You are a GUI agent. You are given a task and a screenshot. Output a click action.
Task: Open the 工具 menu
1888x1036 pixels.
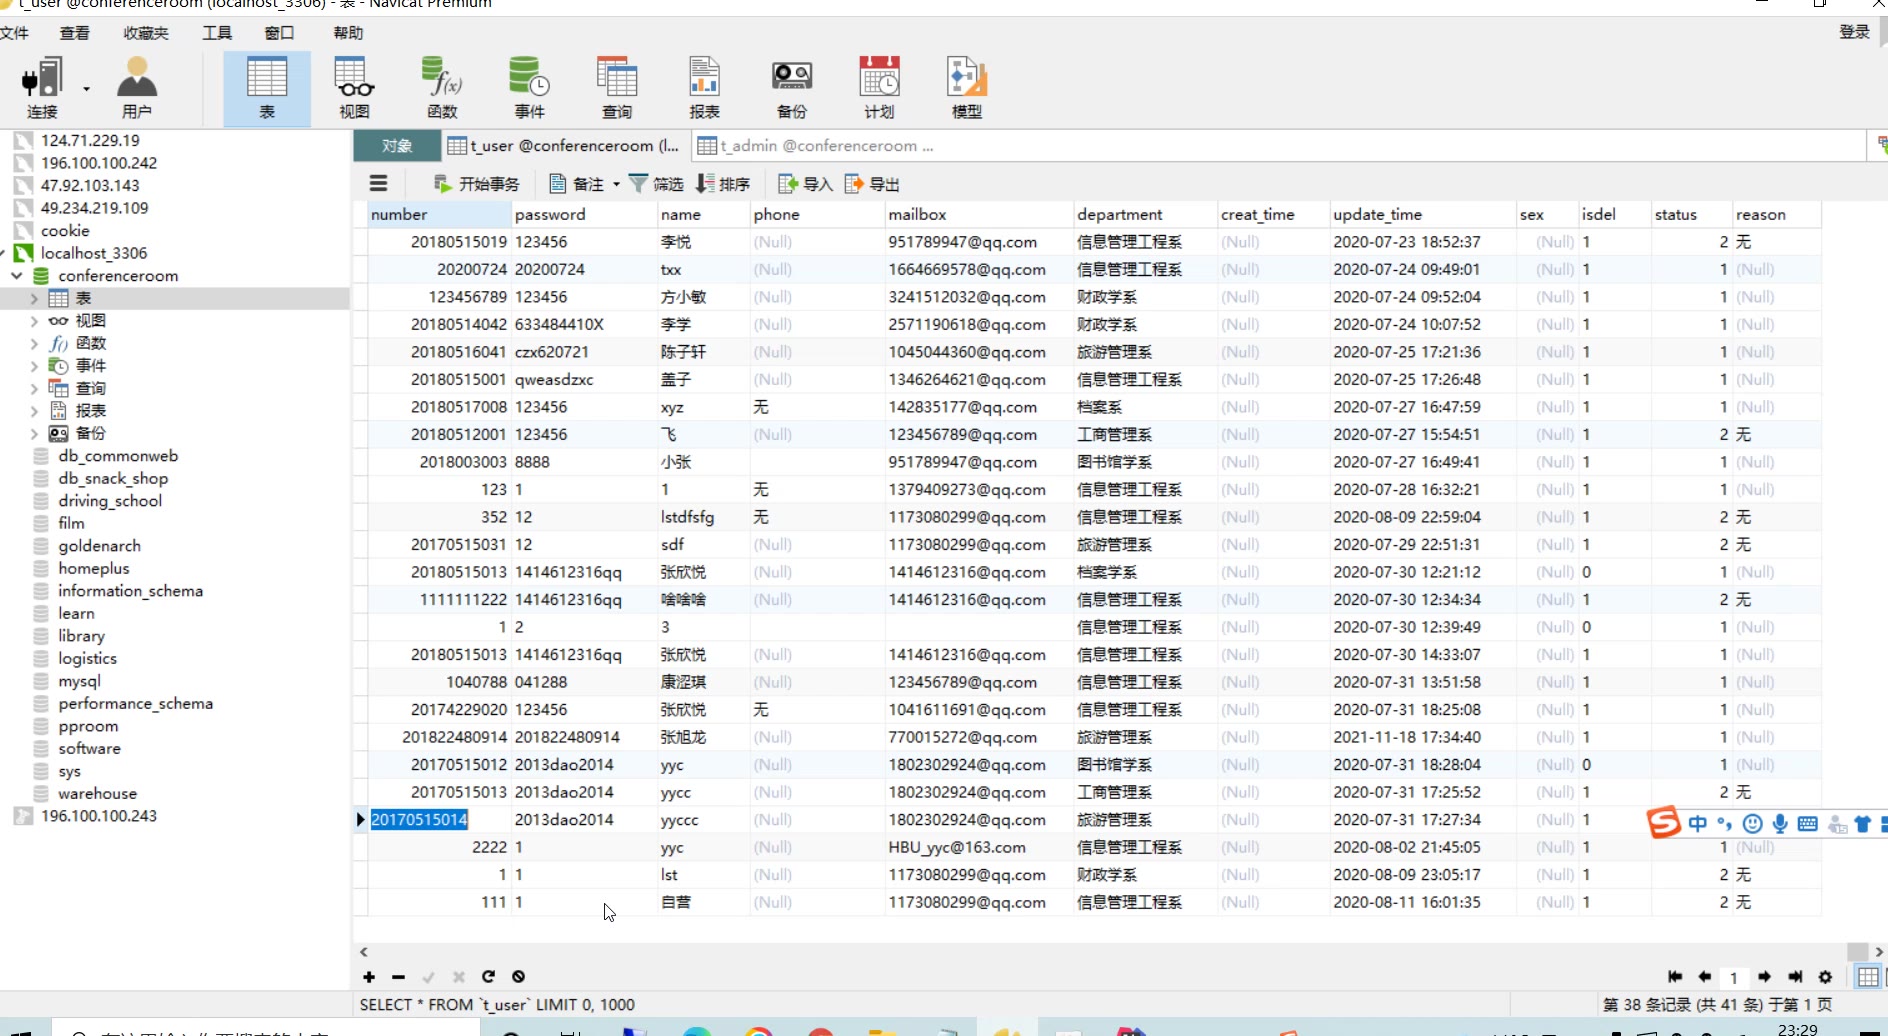(x=217, y=33)
